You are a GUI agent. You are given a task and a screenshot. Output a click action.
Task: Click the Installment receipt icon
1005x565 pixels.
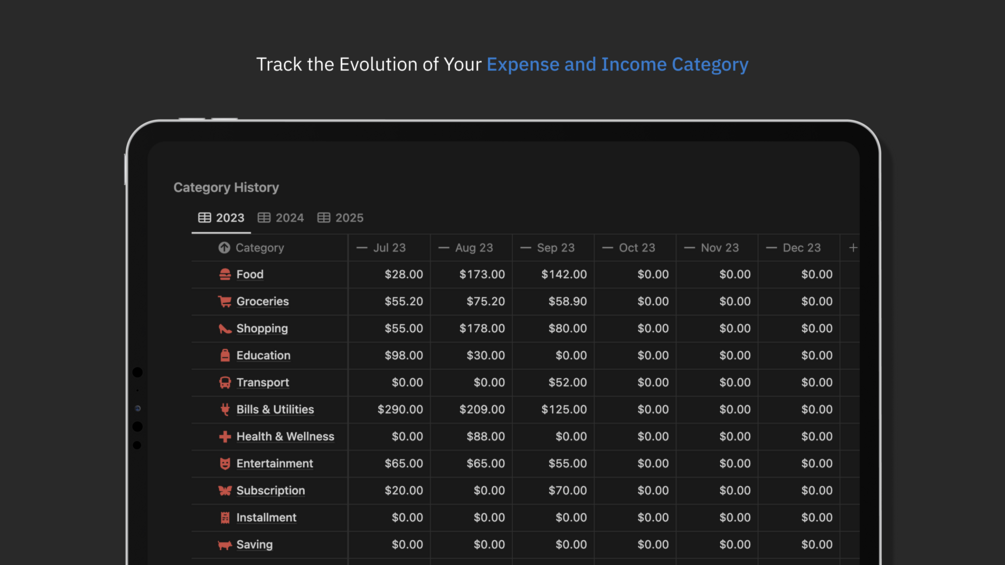(224, 518)
